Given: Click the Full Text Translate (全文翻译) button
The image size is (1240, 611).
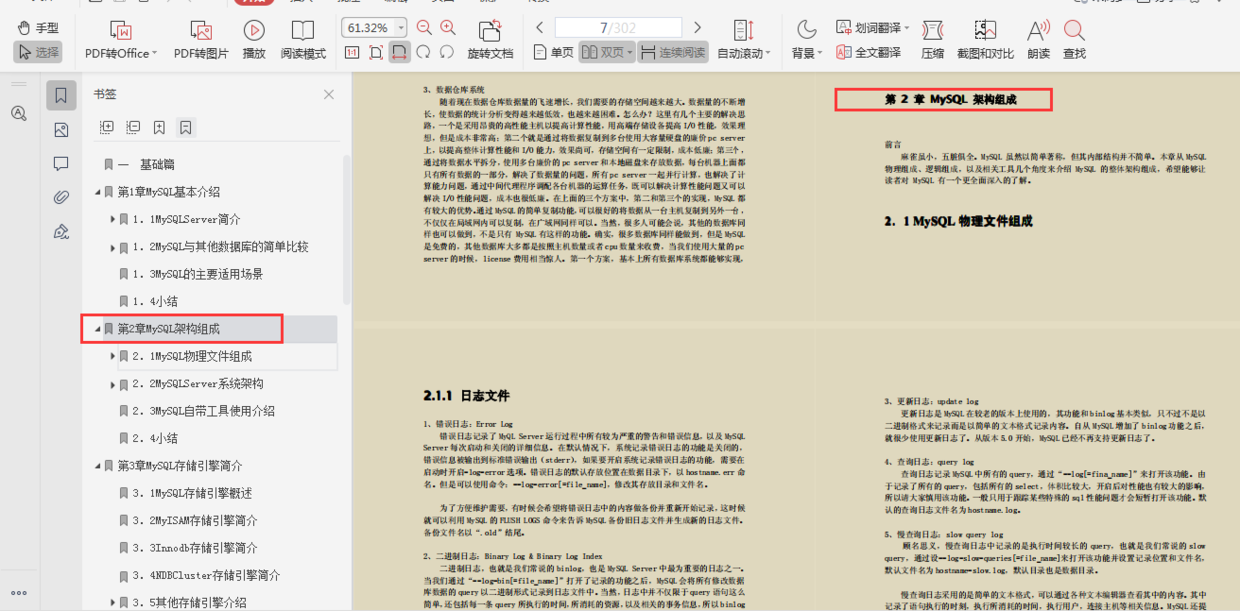Looking at the screenshot, I should 868,52.
